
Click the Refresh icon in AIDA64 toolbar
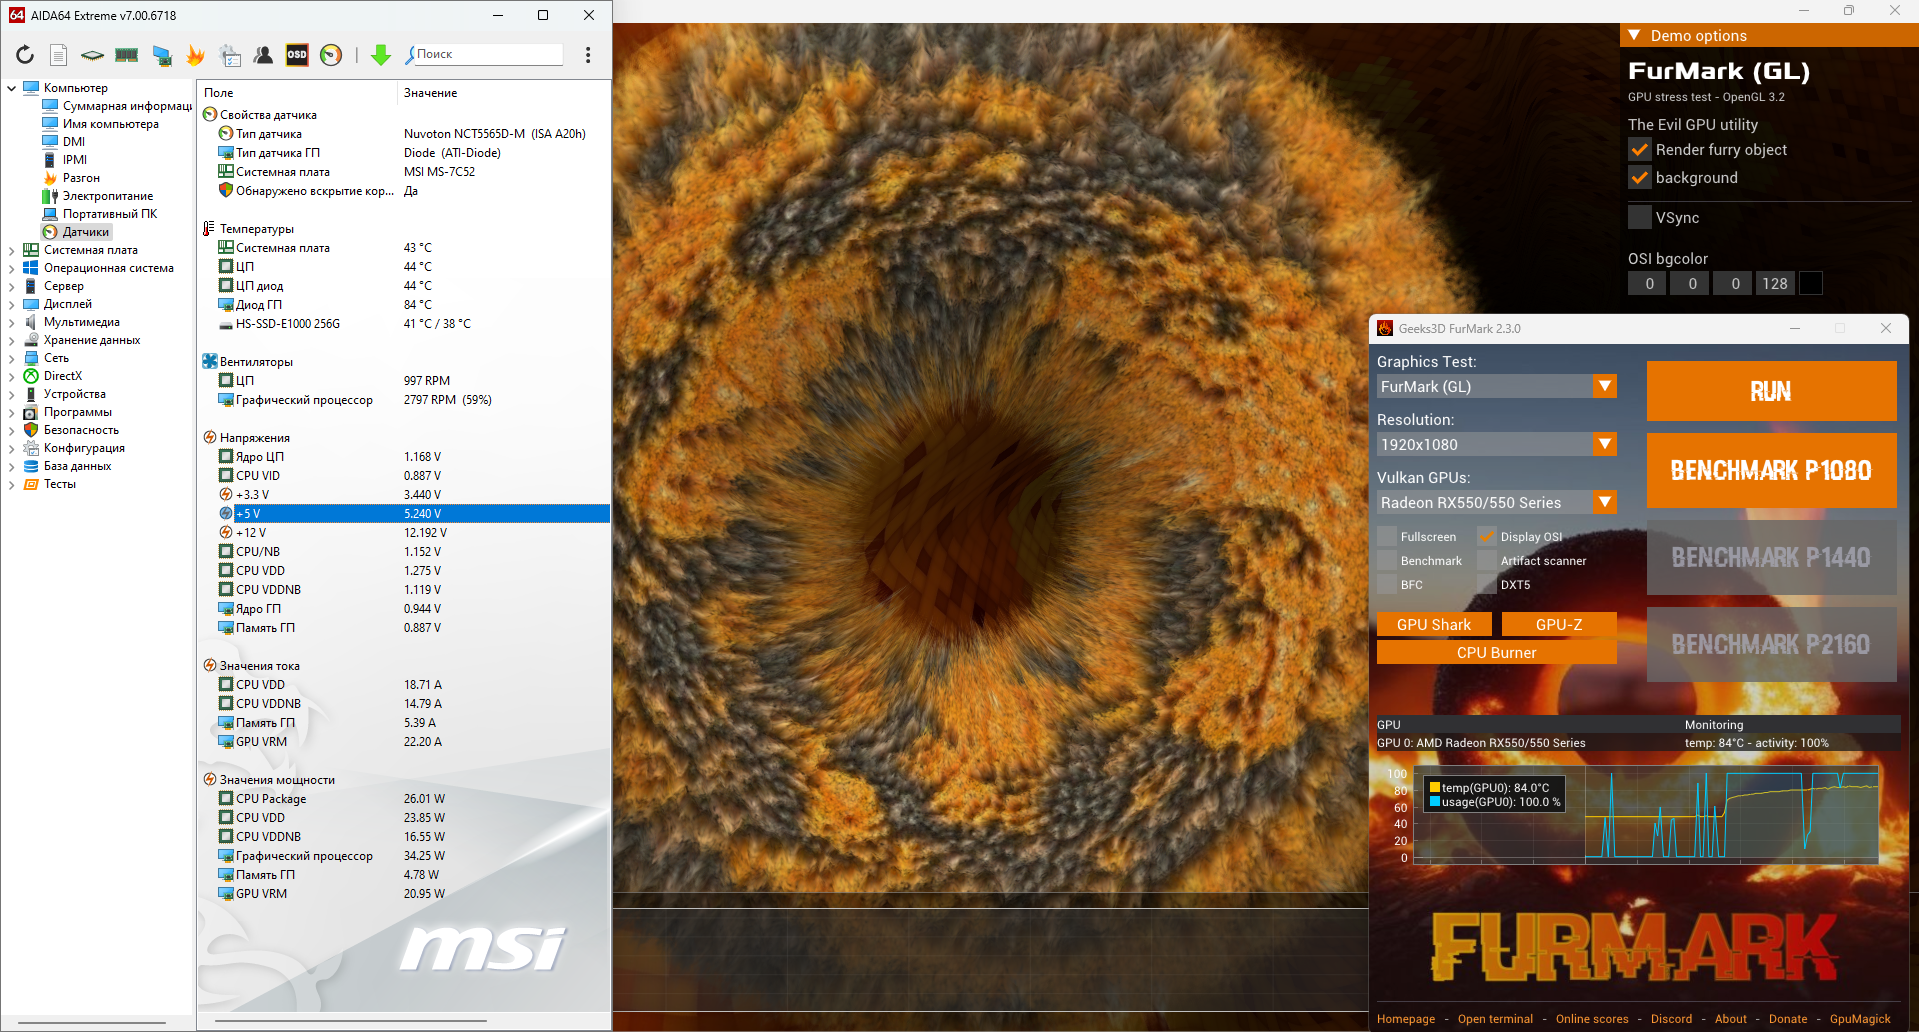click(x=25, y=55)
